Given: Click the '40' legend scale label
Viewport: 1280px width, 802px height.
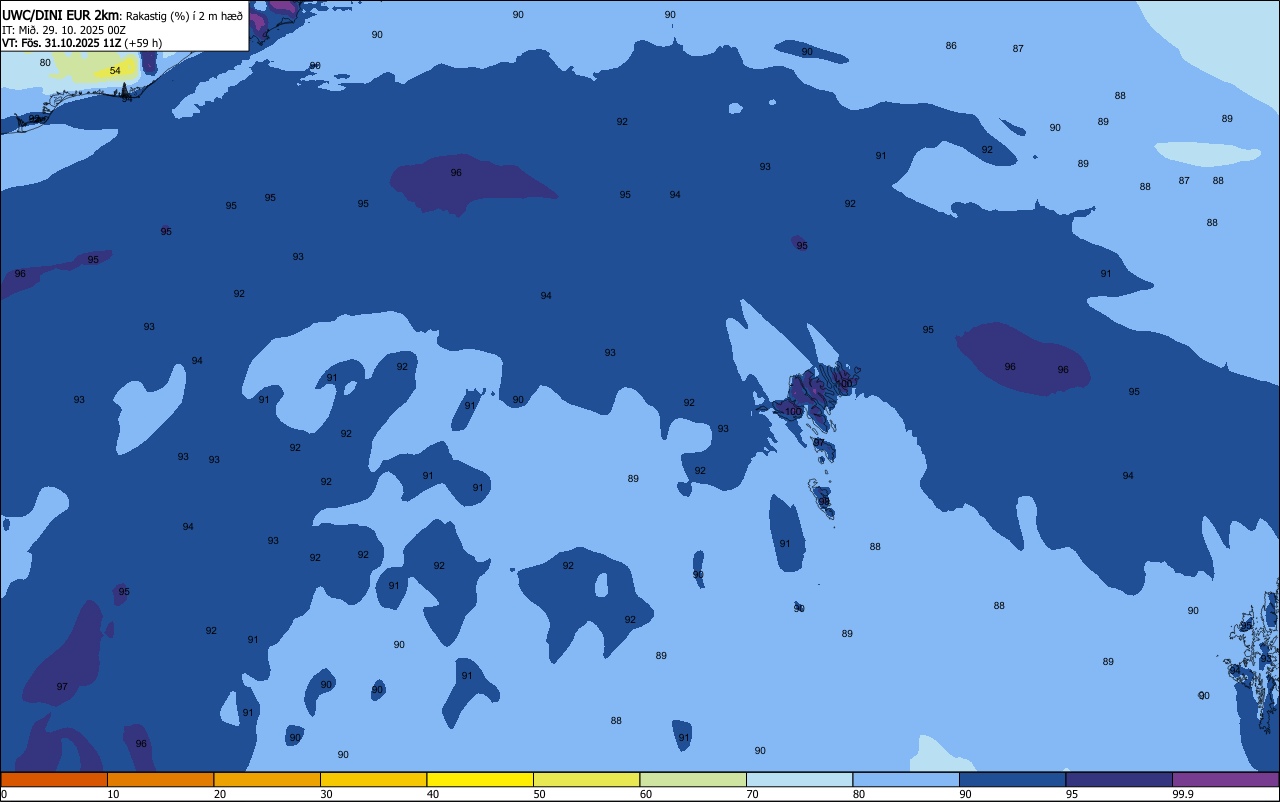Looking at the screenshot, I should coord(432,794).
